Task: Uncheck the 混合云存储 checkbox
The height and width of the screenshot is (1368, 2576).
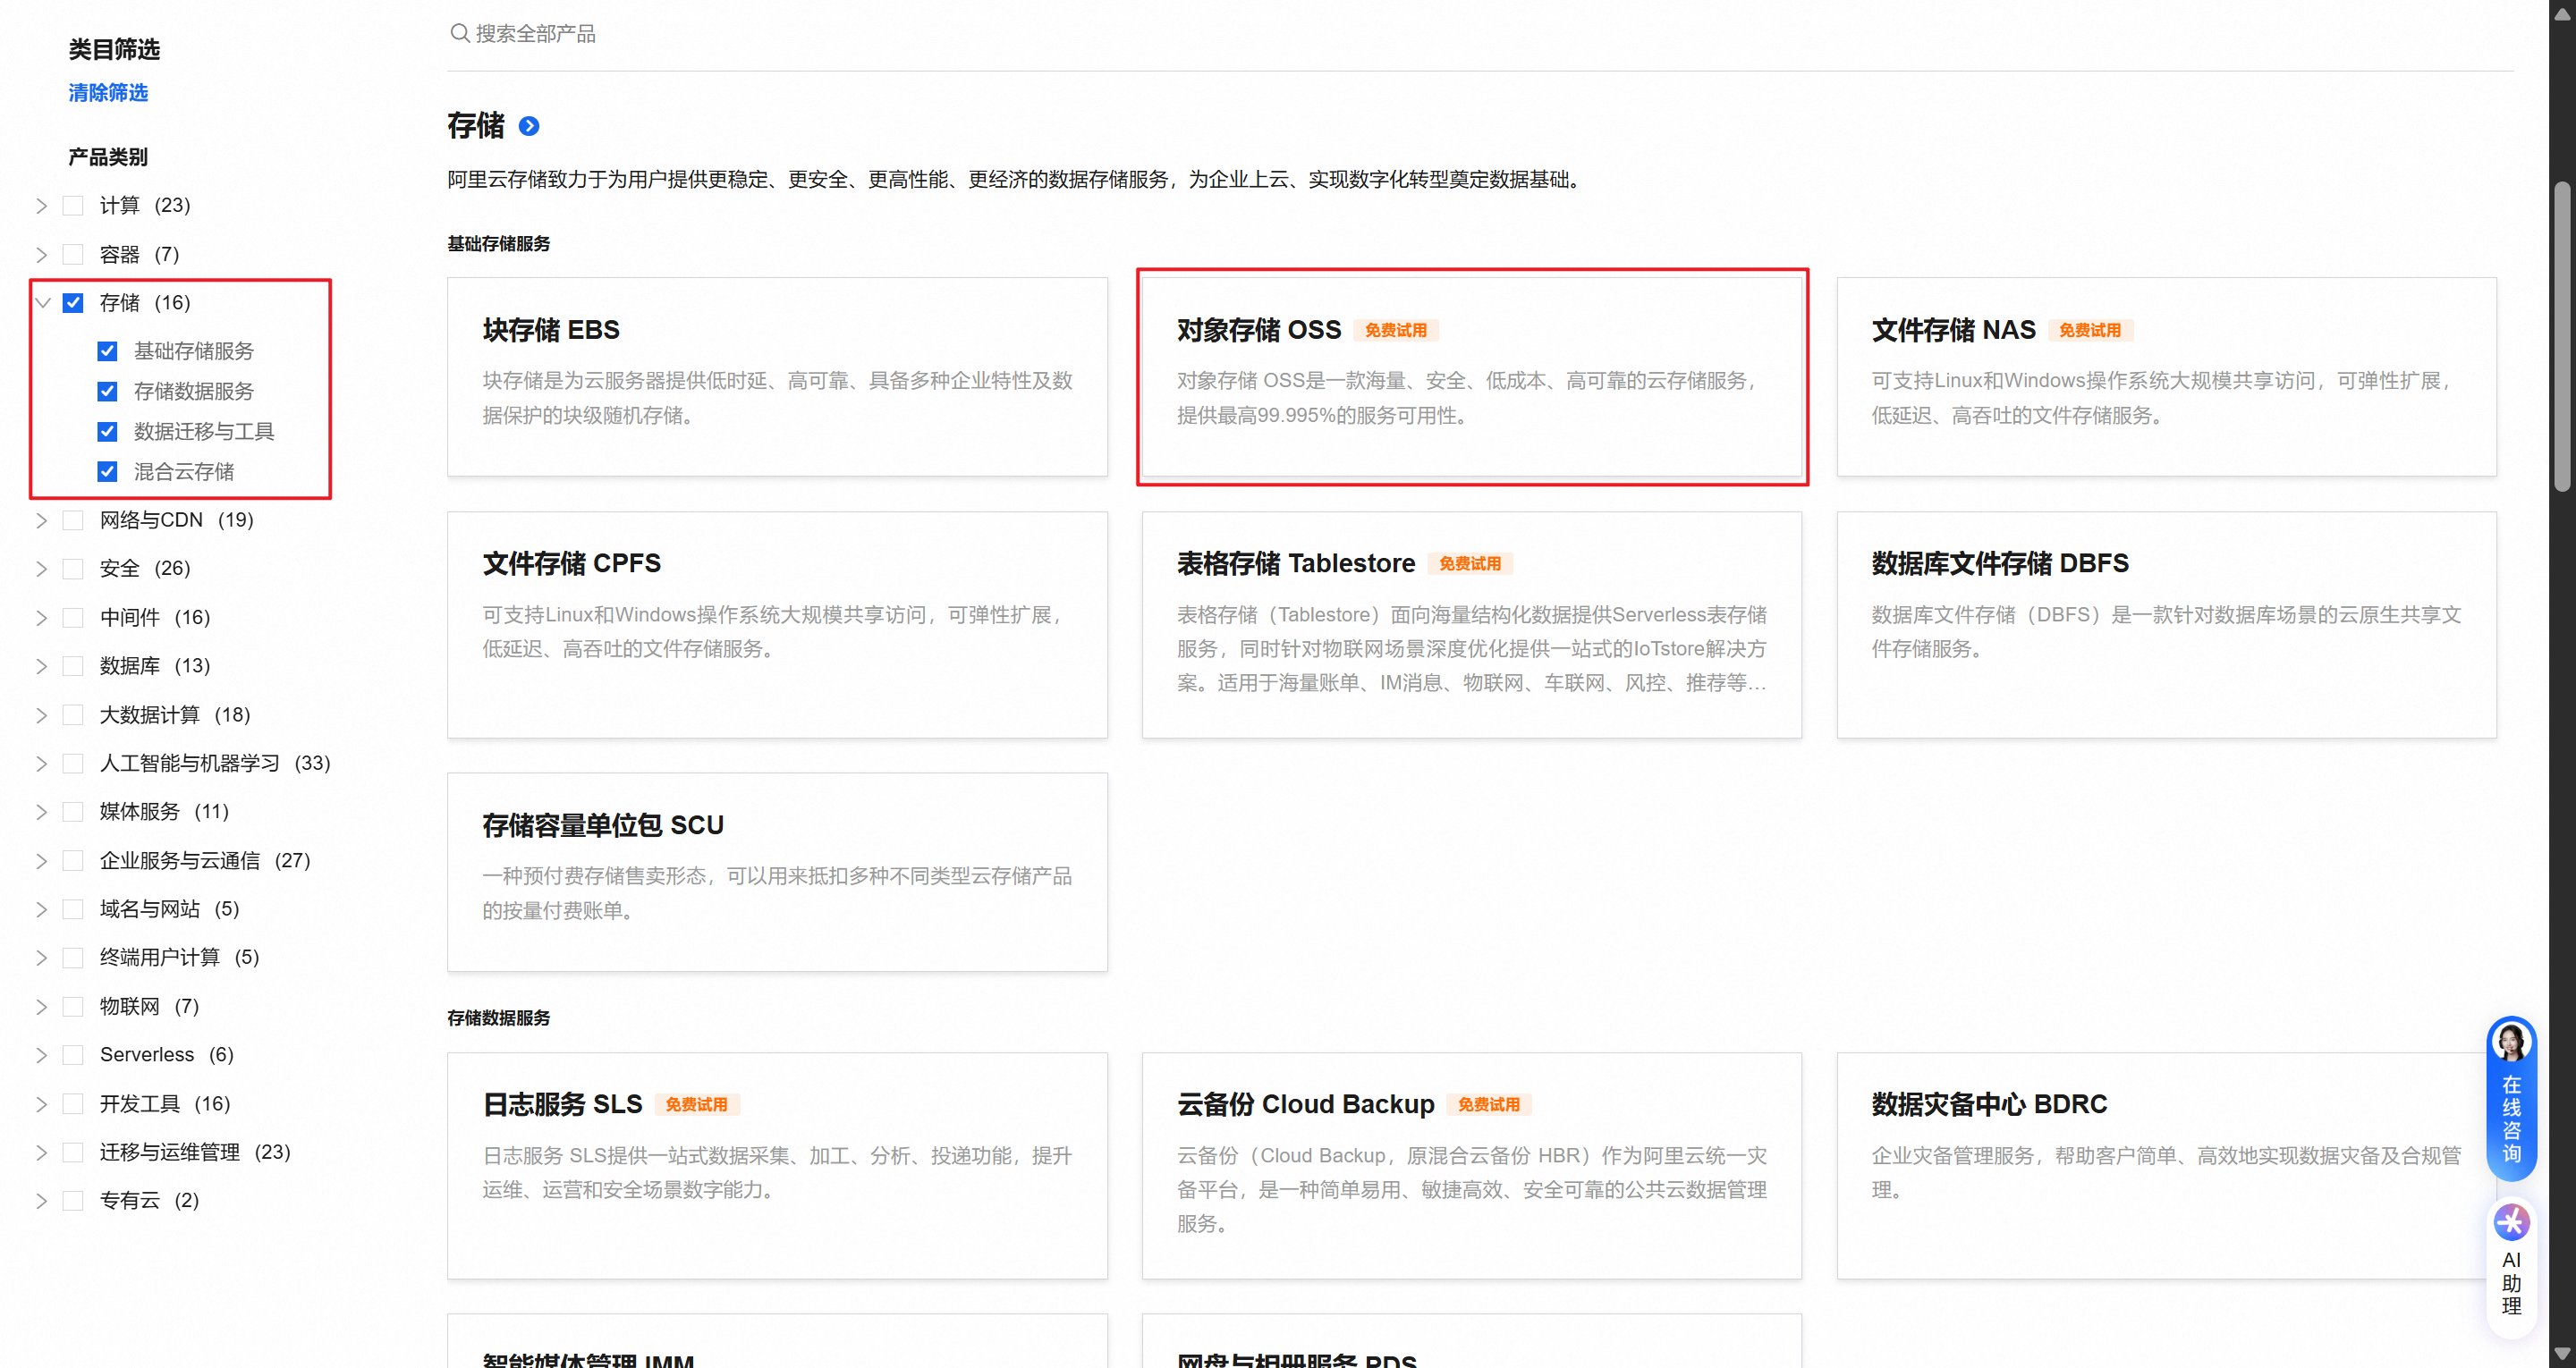Action: (x=107, y=471)
